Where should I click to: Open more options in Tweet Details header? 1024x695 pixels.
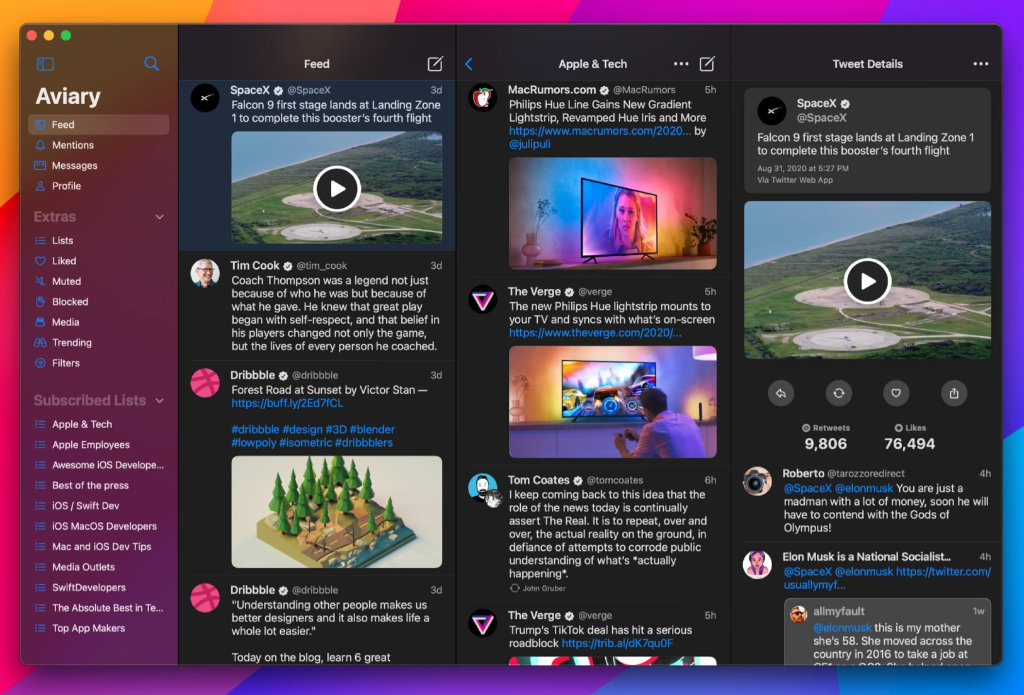[x=981, y=64]
